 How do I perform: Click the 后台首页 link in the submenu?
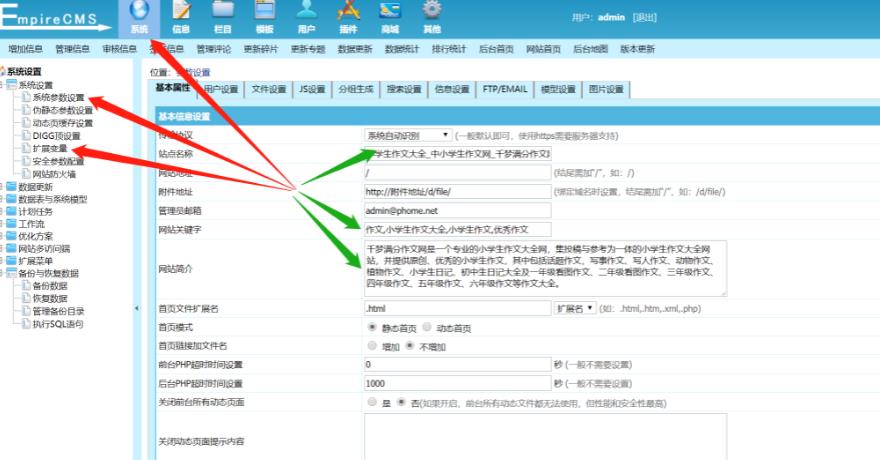(495, 48)
